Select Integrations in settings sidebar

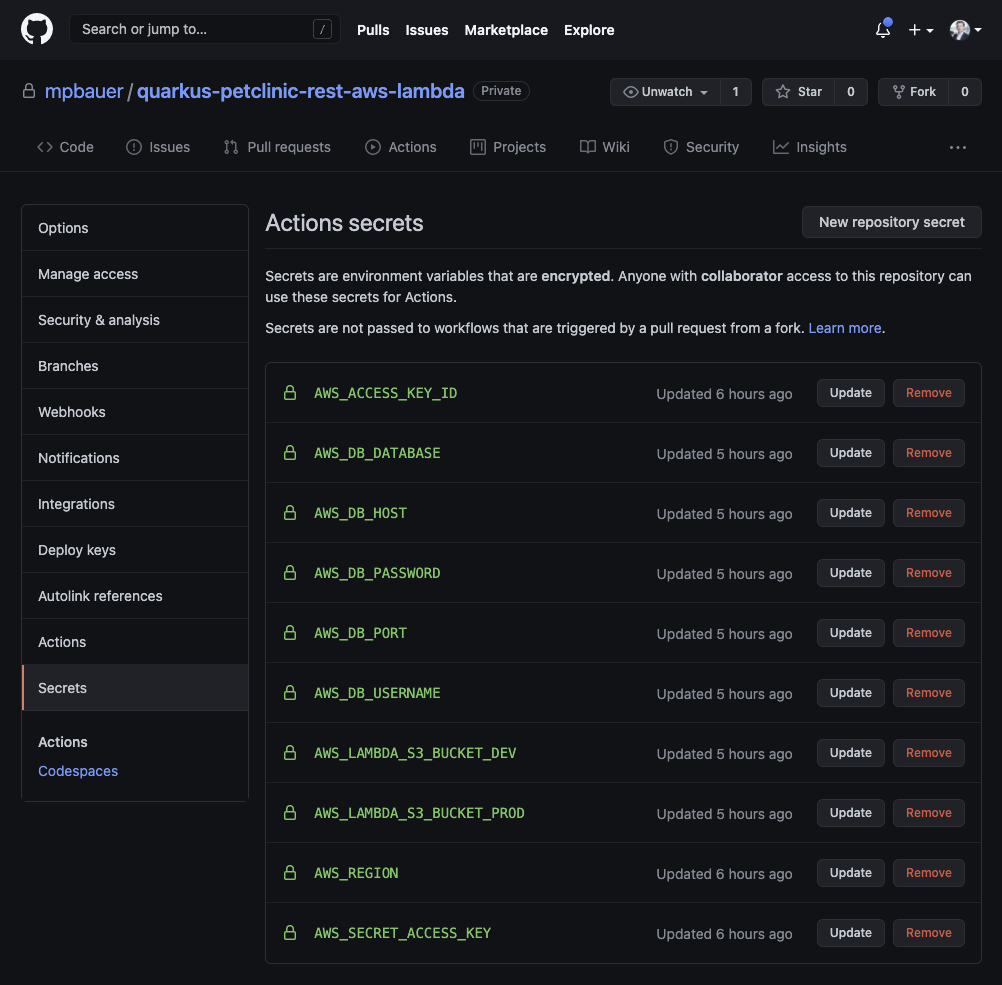coord(135,504)
